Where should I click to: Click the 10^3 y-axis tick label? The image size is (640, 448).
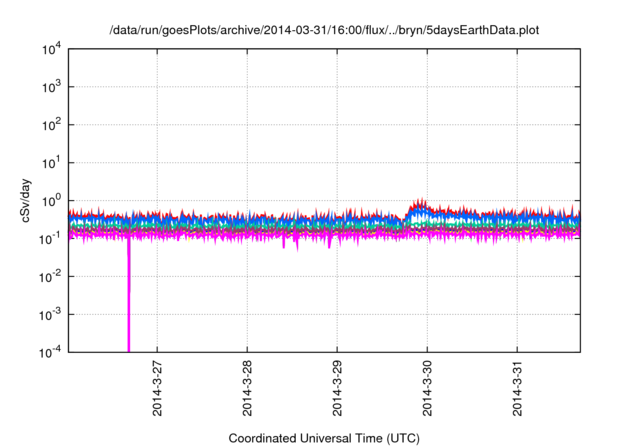pos(51,87)
